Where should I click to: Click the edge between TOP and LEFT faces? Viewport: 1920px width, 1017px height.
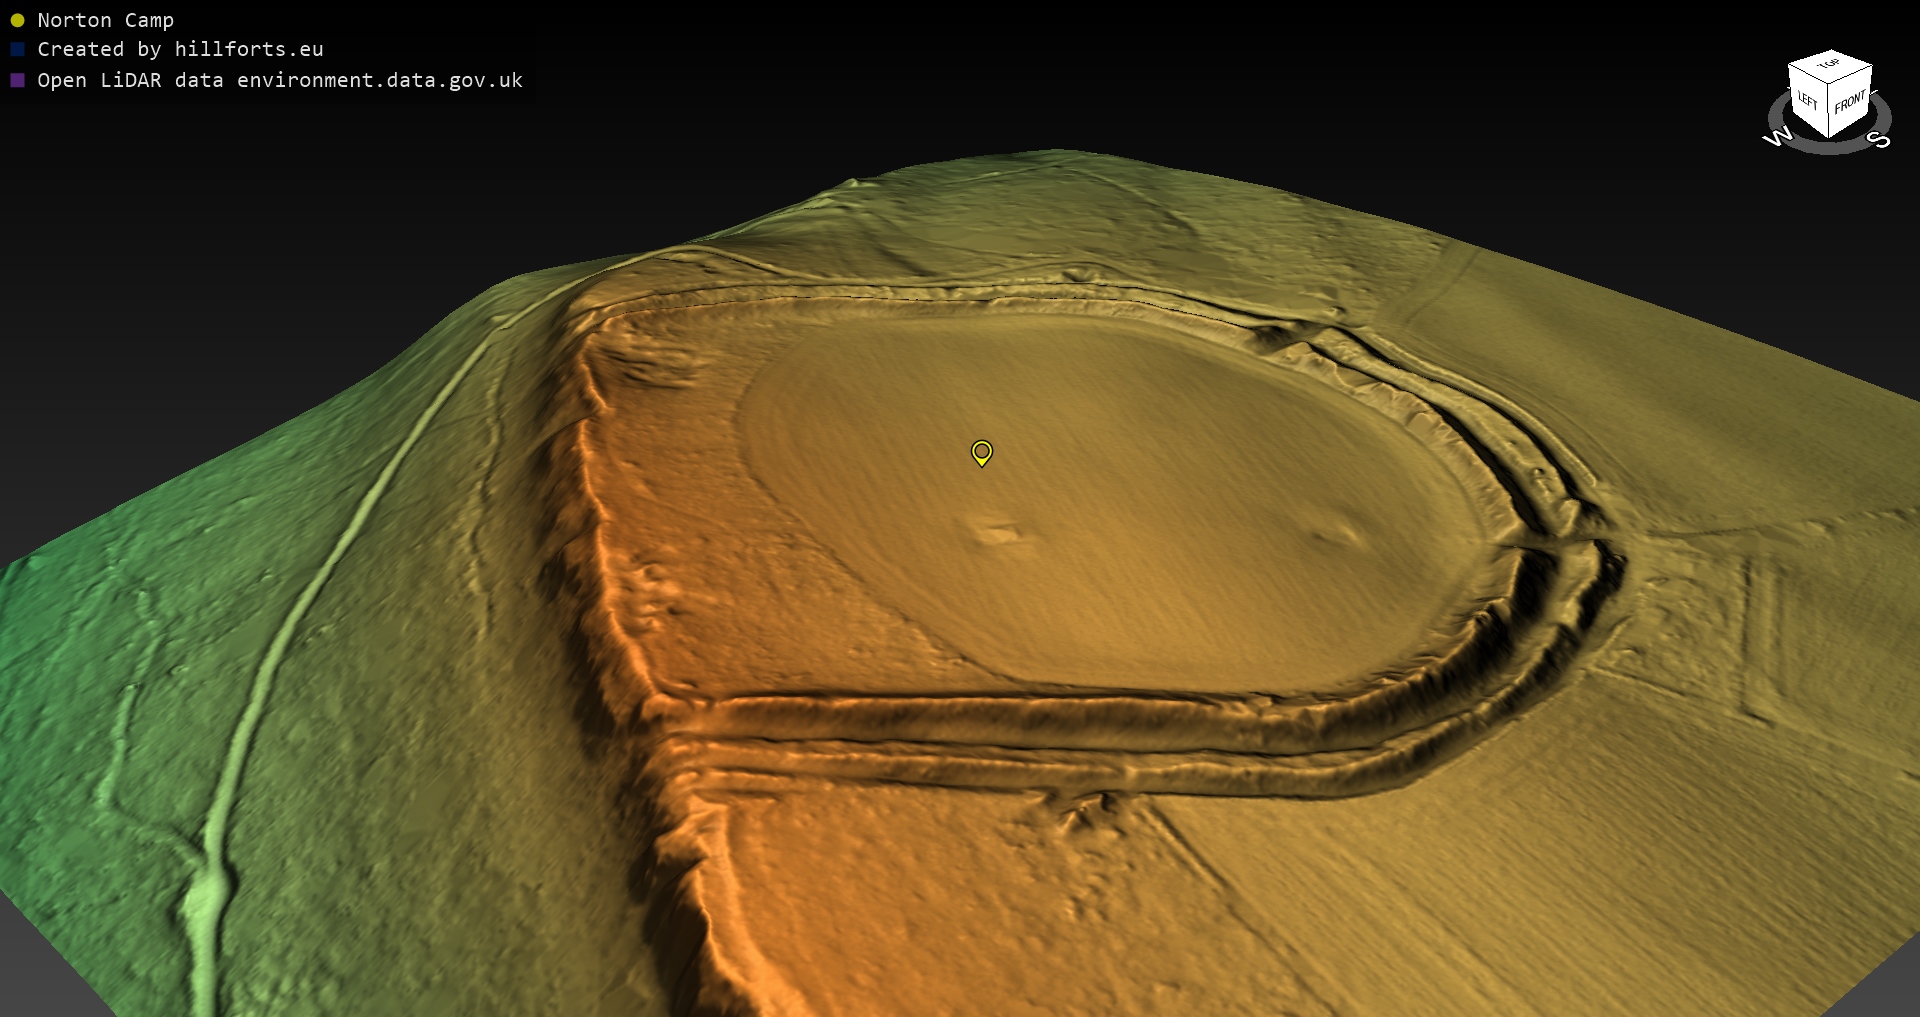[x=1808, y=74]
